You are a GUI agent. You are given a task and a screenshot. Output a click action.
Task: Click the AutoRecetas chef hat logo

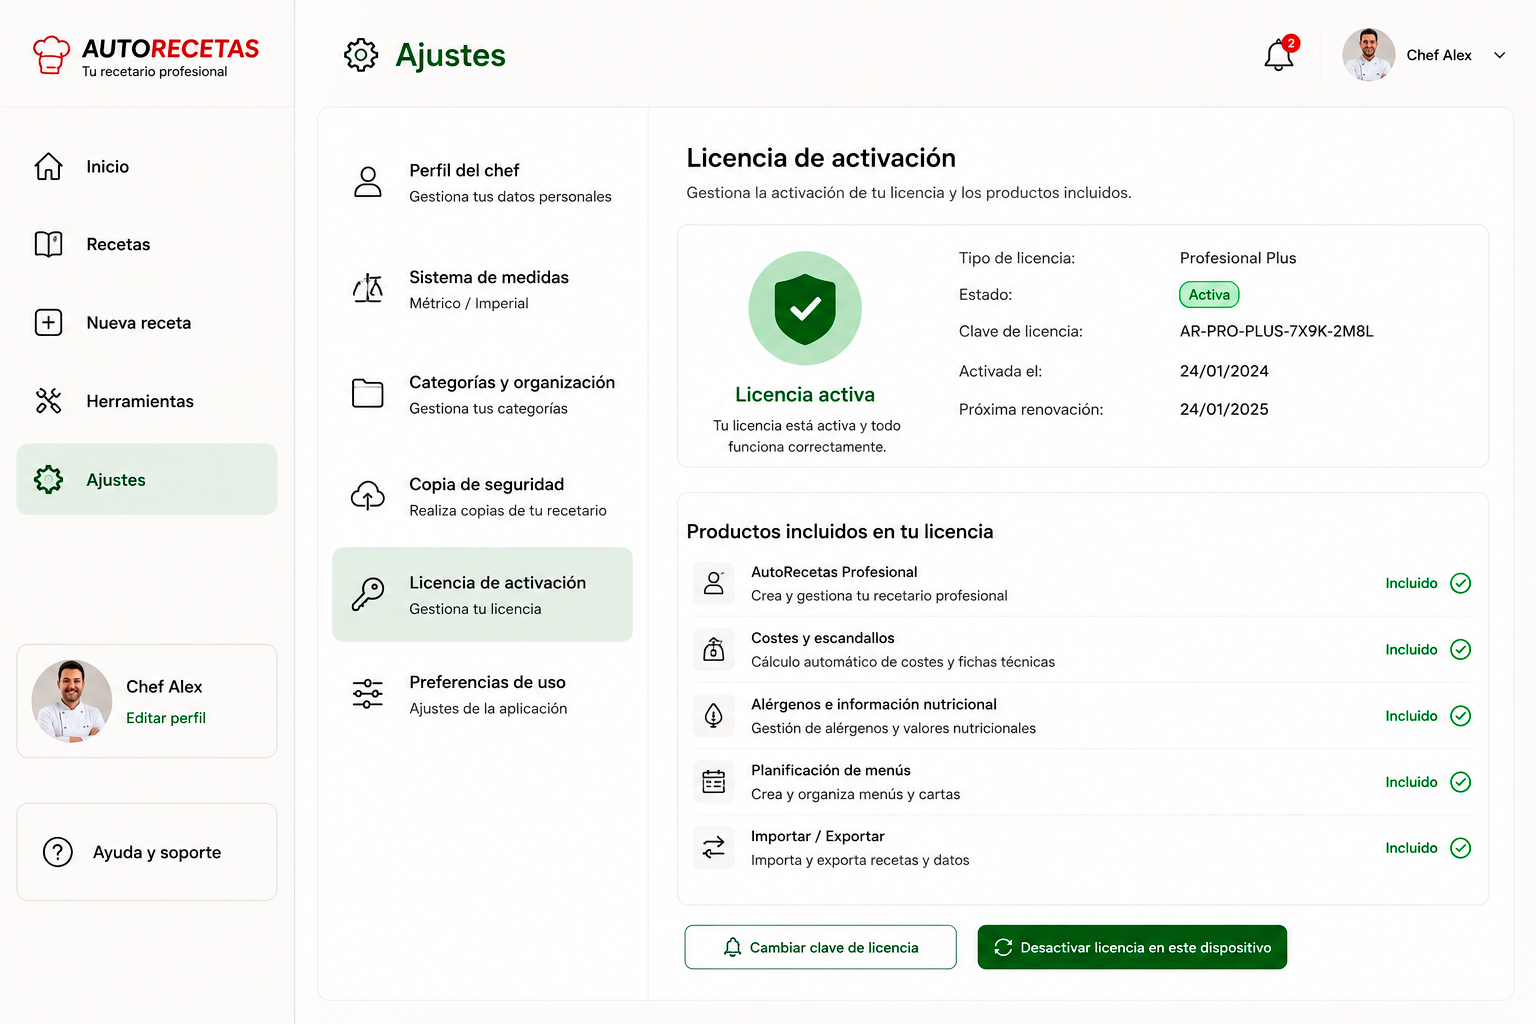point(51,55)
